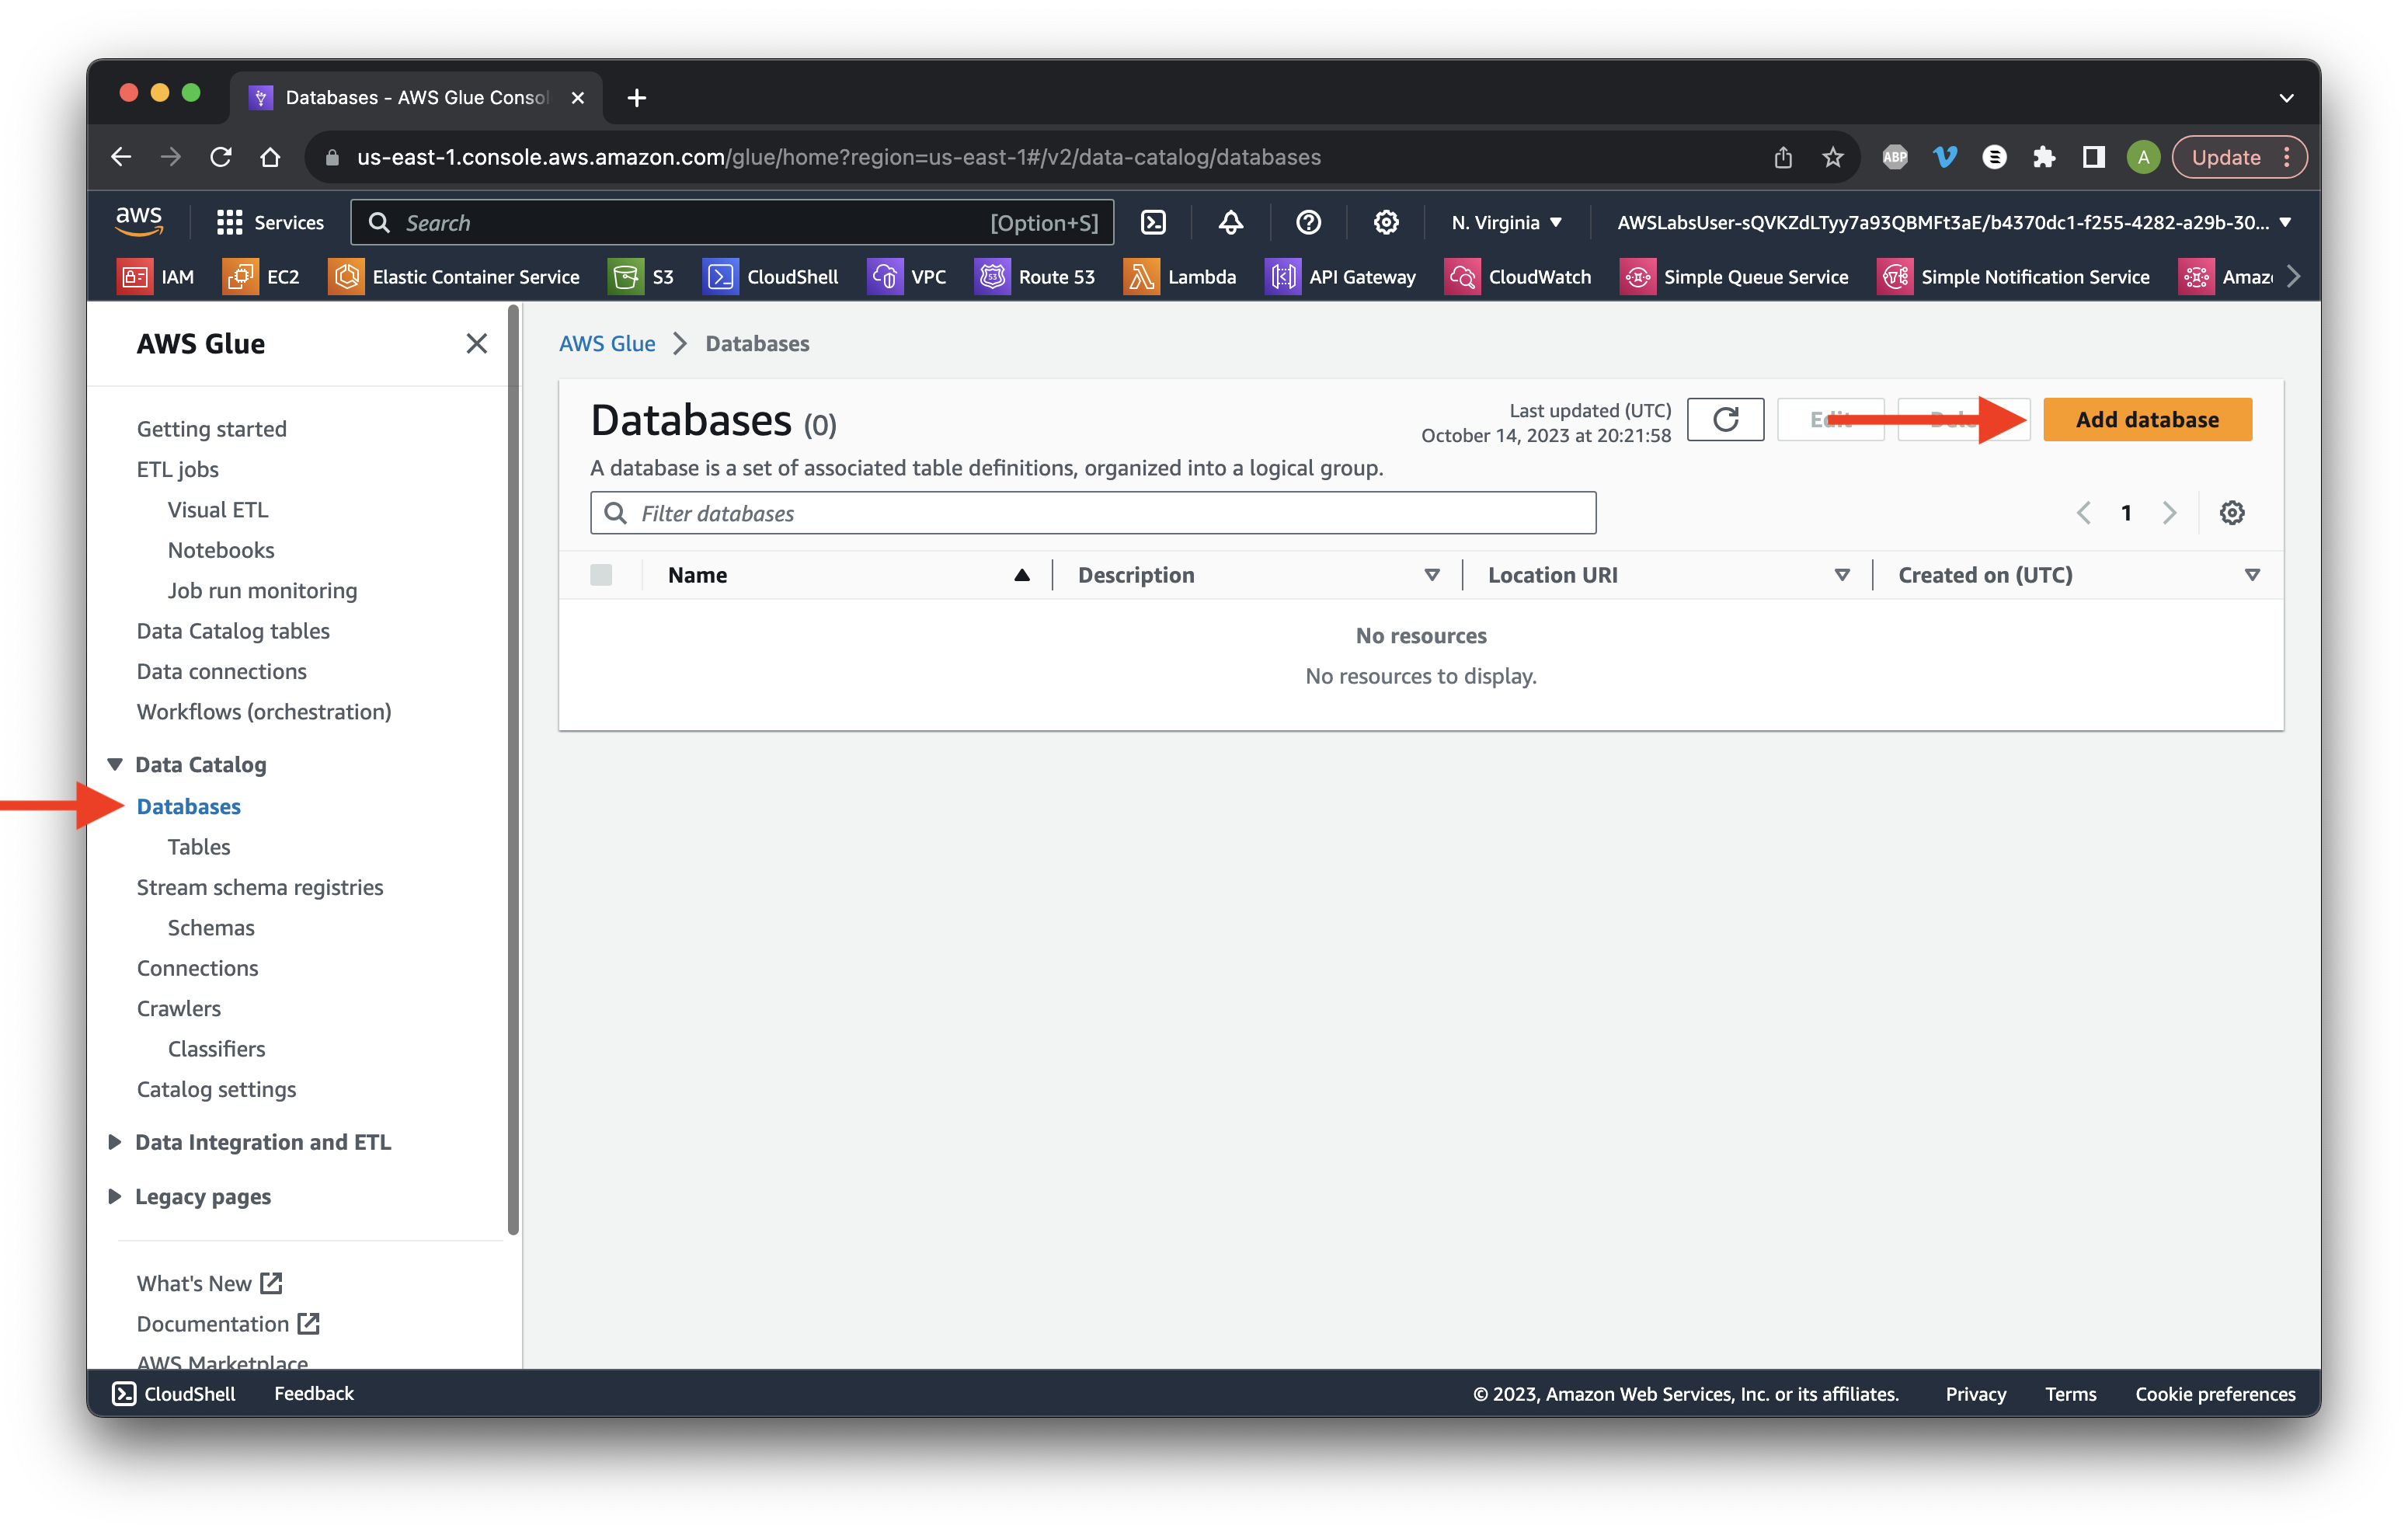Open the browser extensions puzzle icon

coord(2043,157)
